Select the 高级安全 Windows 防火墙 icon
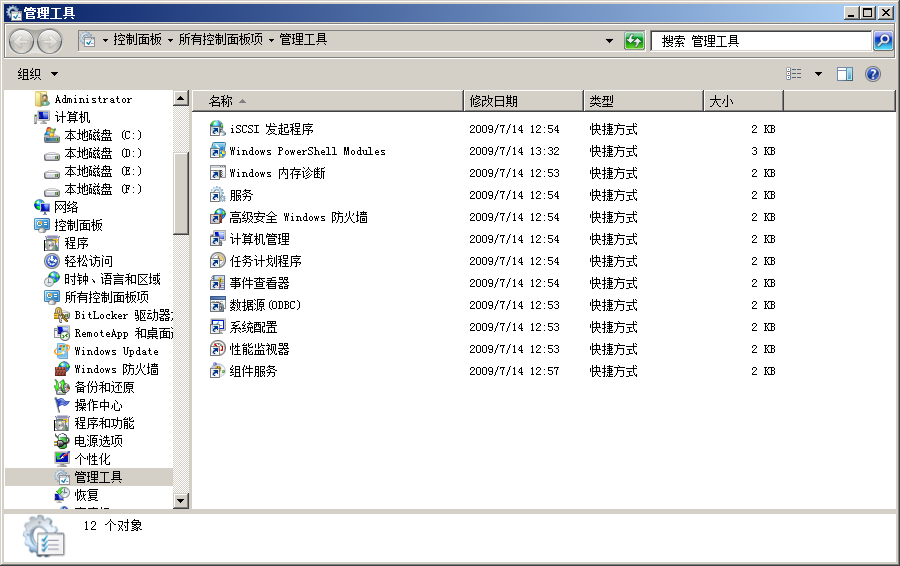 coord(217,217)
